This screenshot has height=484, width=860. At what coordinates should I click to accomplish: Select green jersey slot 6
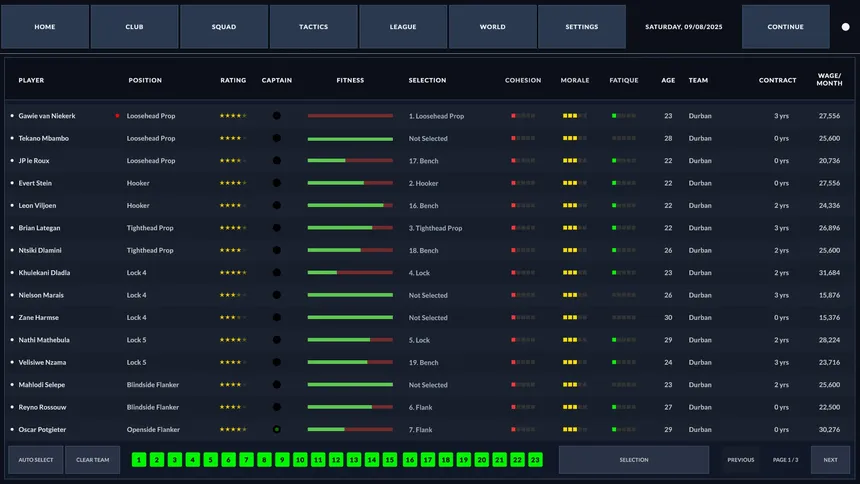point(228,460)
